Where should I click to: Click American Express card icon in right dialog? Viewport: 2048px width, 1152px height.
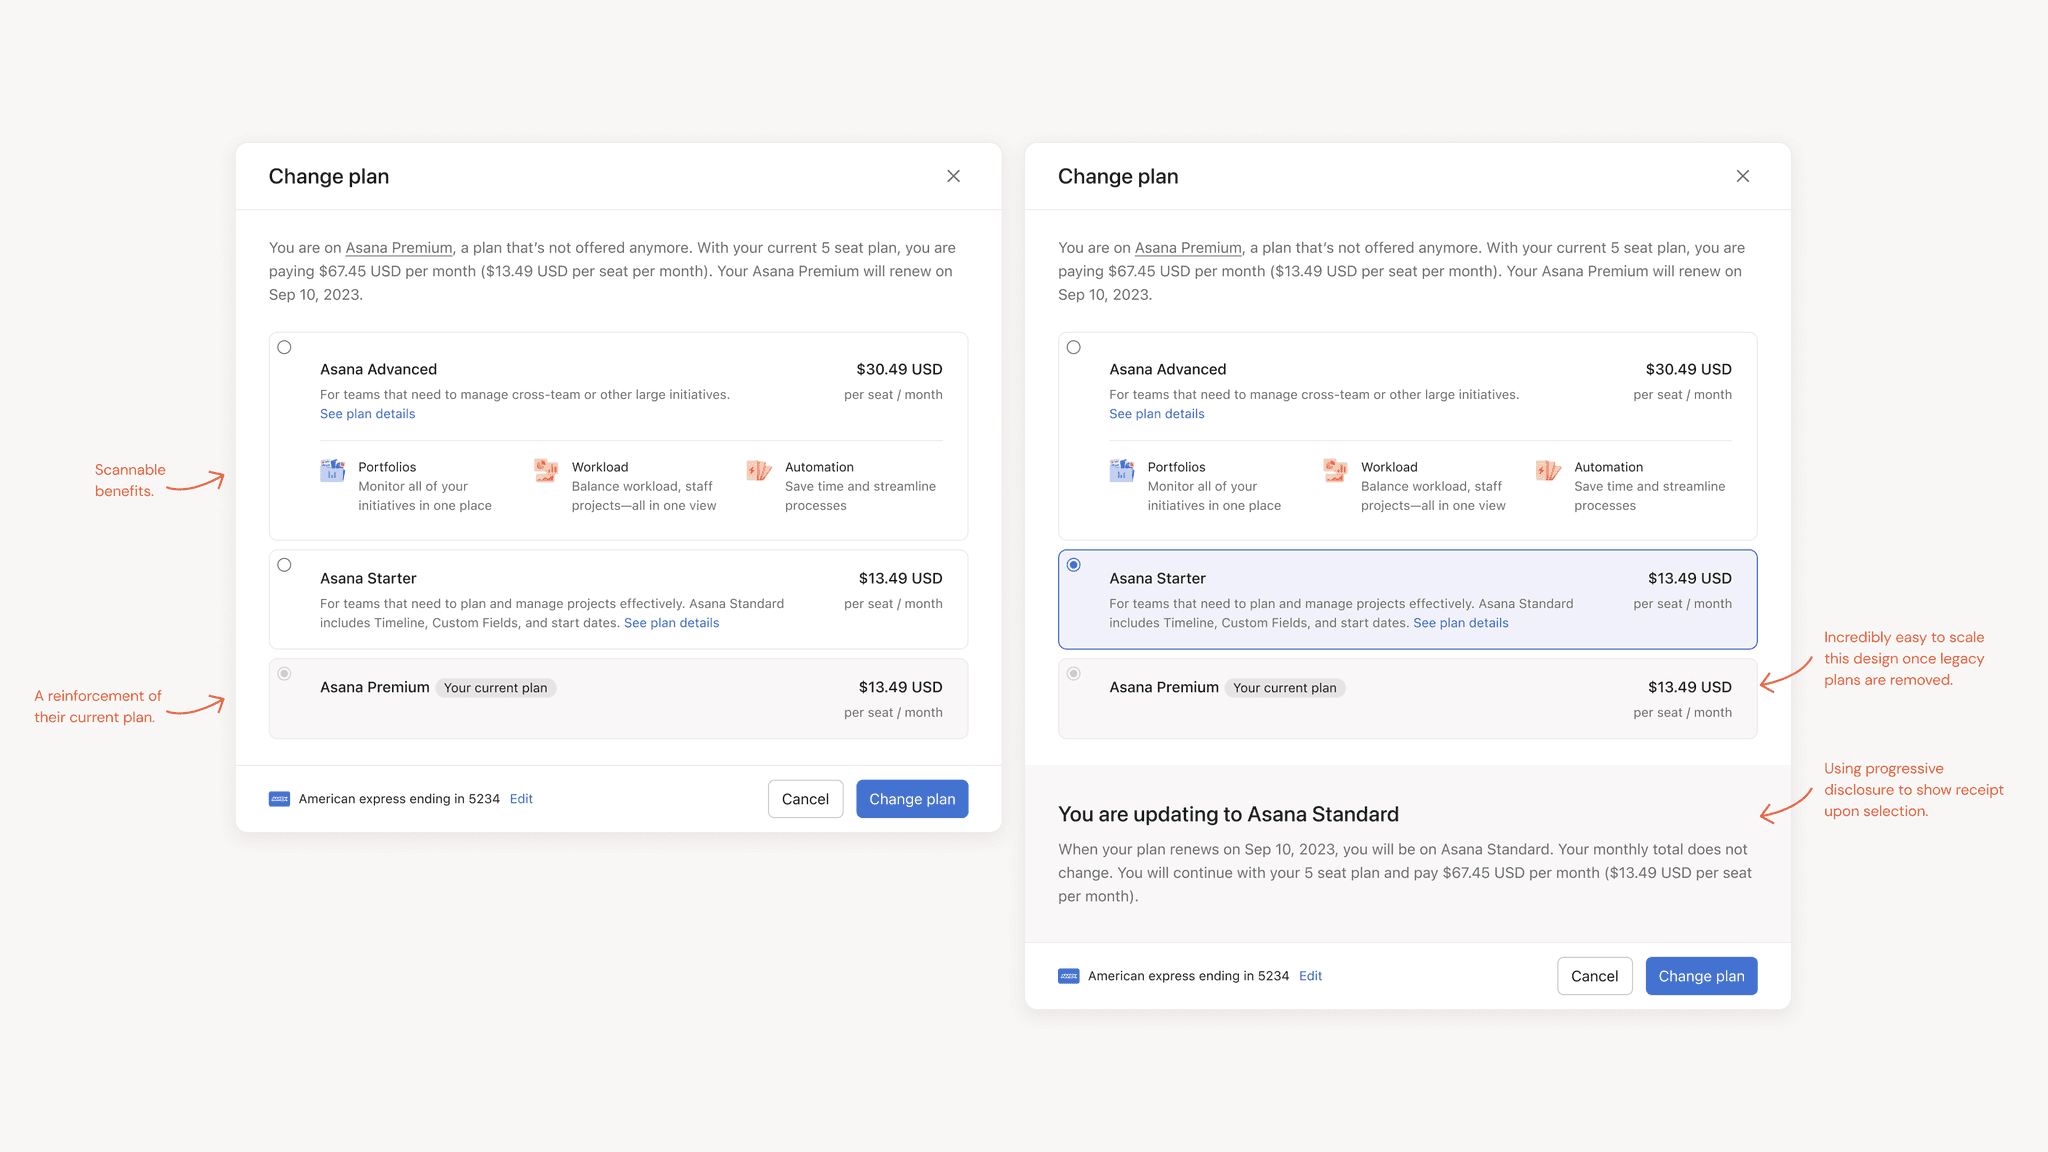tap(1069, 976)
